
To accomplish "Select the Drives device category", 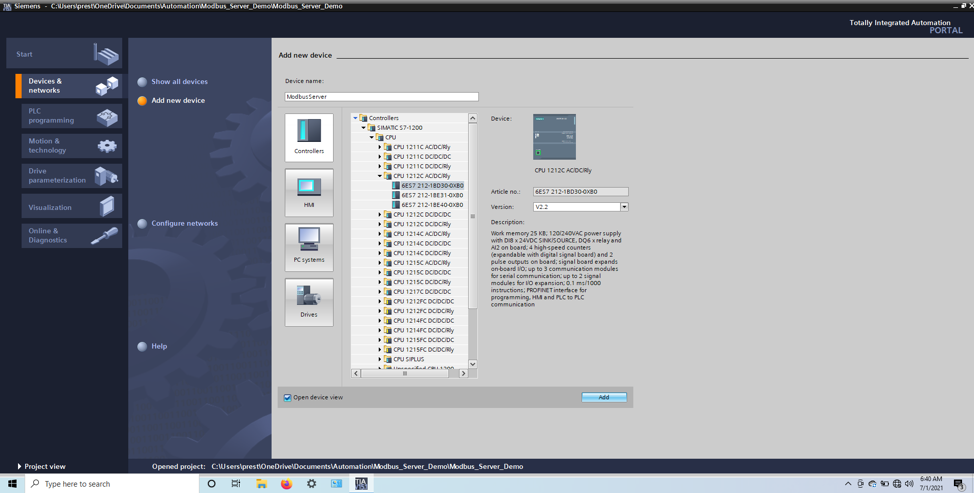I will pyautogui.click(x=309, y=302).
